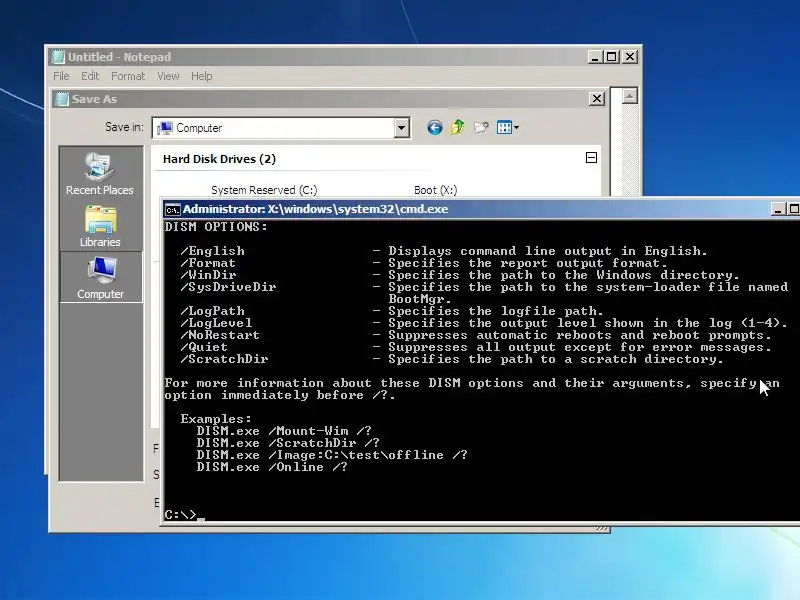This screenshot has height=600, width=800.
Task: Open the cmd.exe system menu icon
Action: coord(172,209)
